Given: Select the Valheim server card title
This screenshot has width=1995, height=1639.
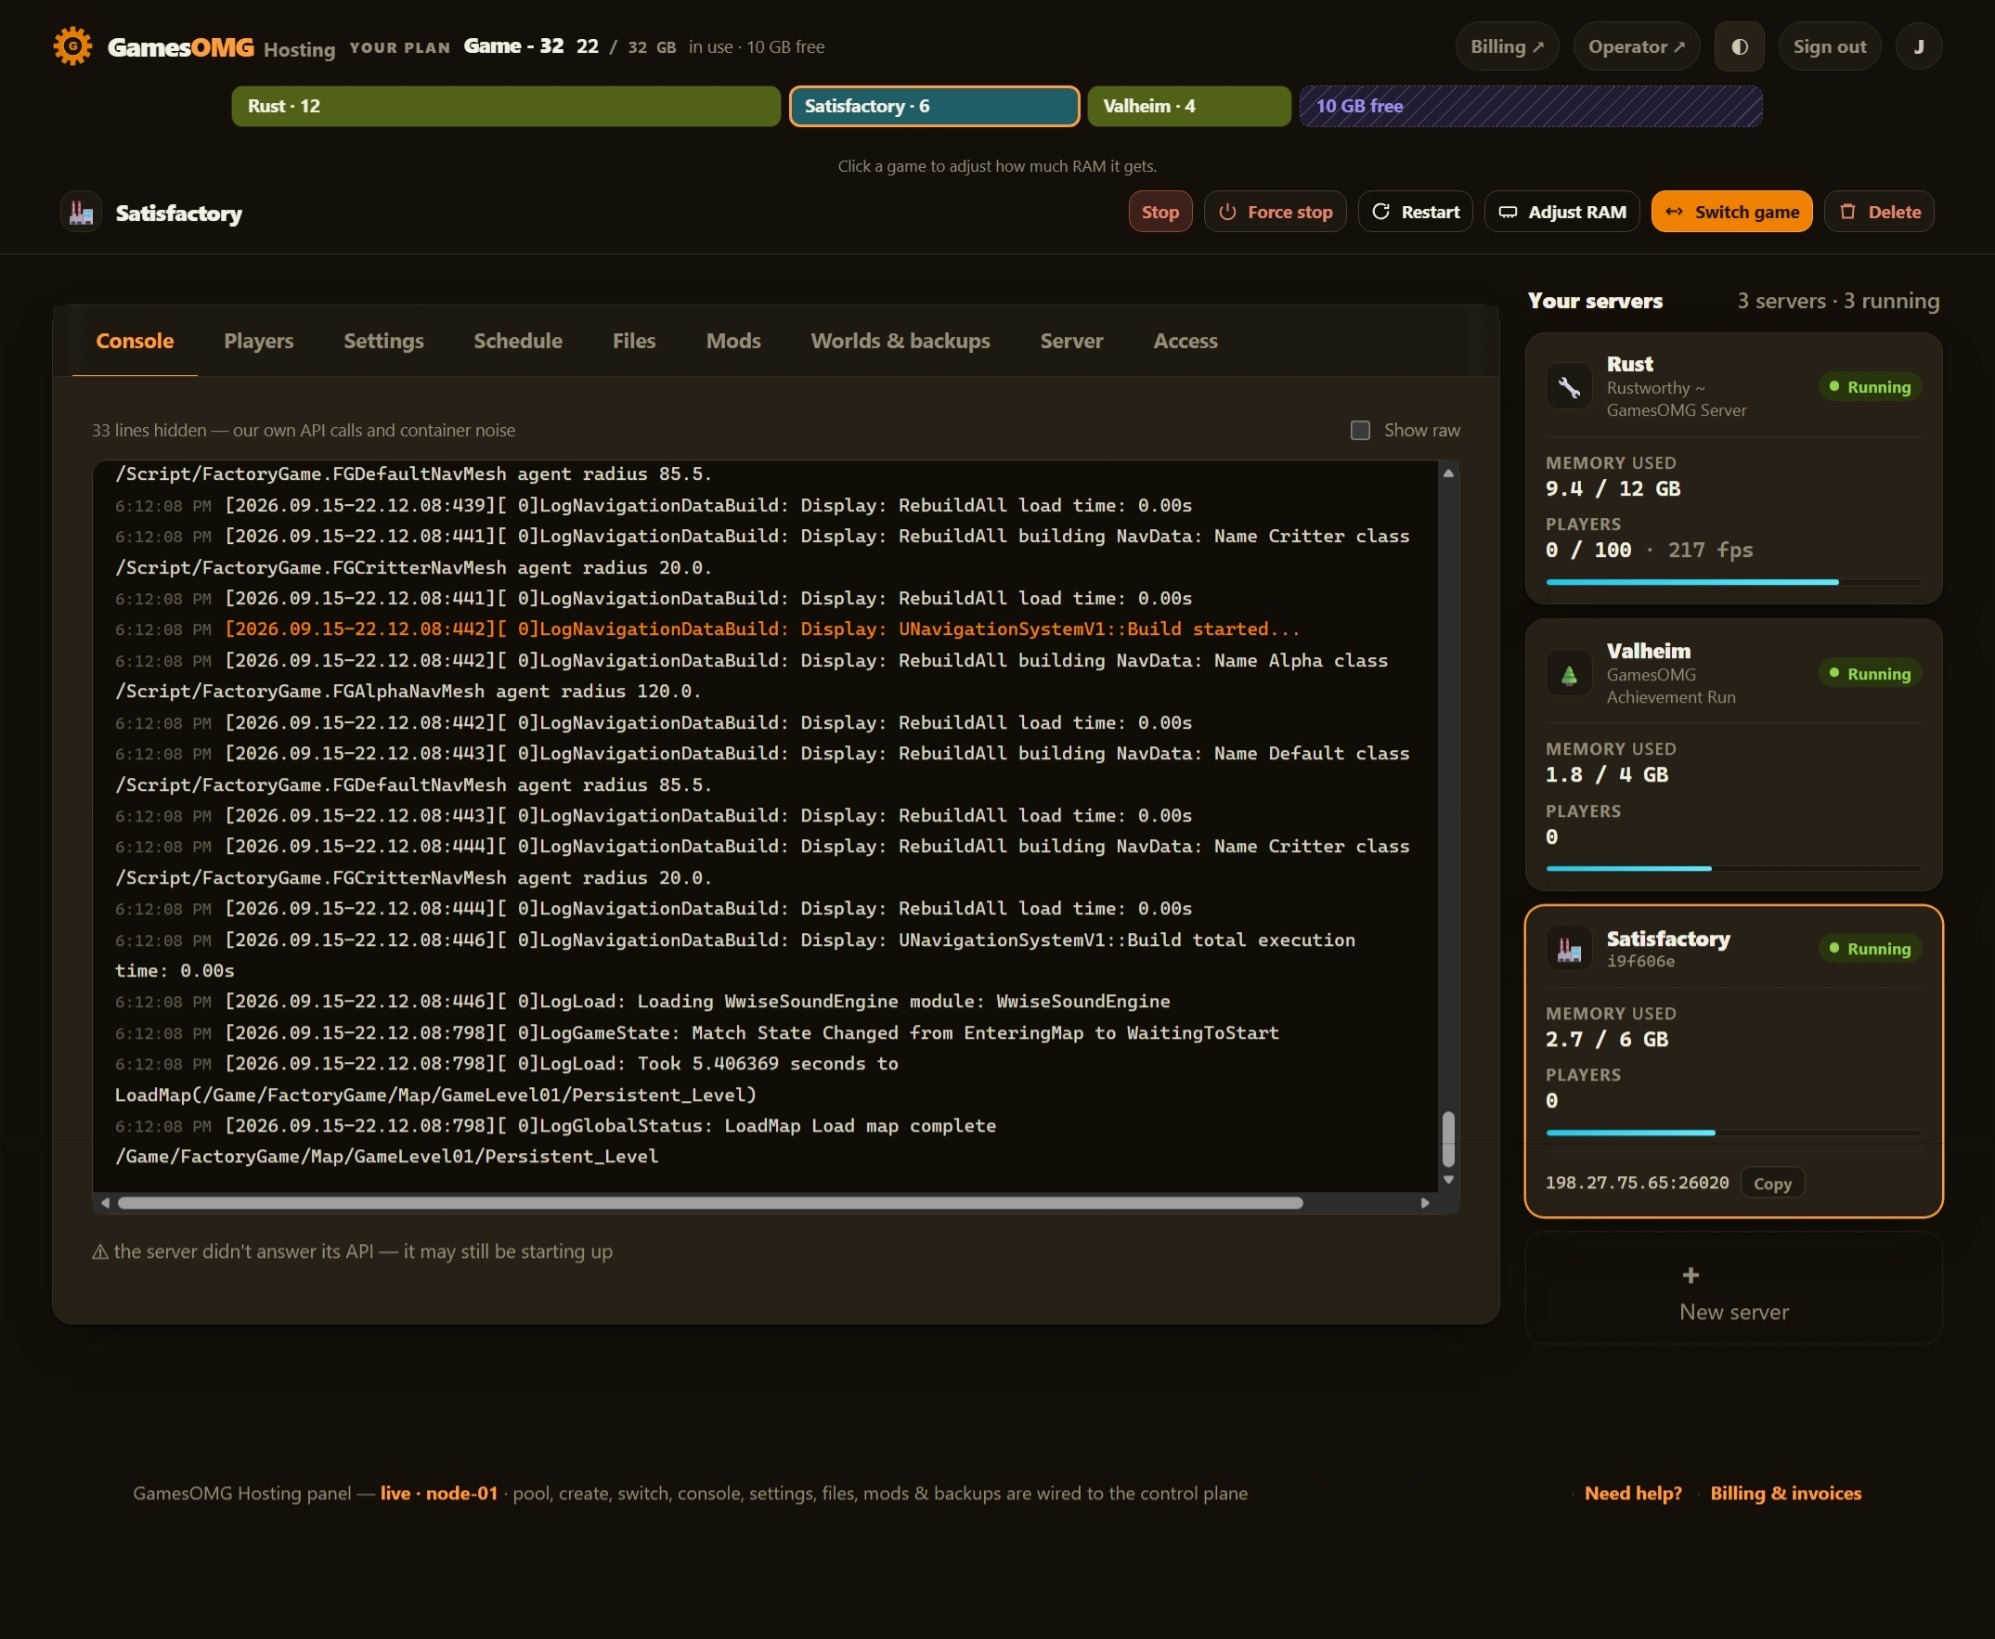Looking at the screenshot, I should (x=1648, y=651).
